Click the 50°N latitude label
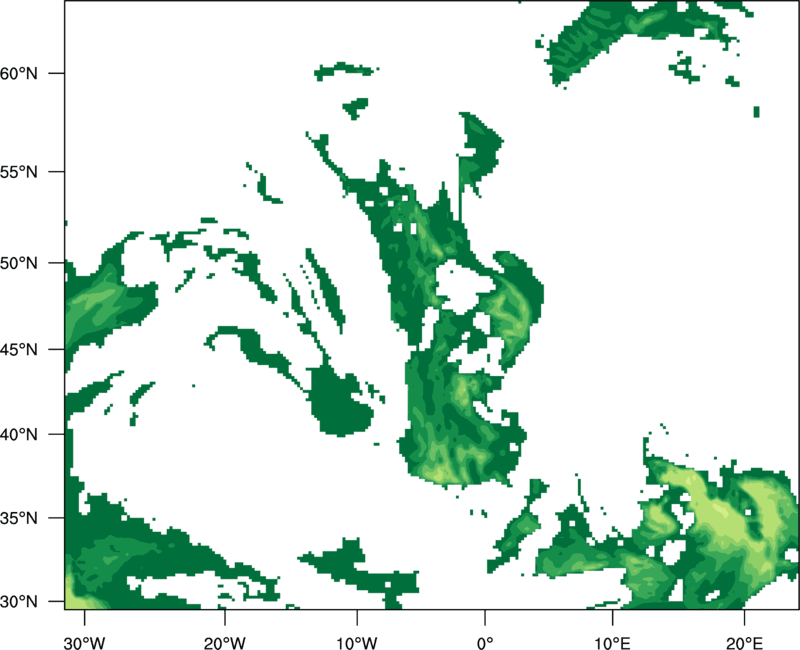Viewport: 800px width, 650px height. 19,263
